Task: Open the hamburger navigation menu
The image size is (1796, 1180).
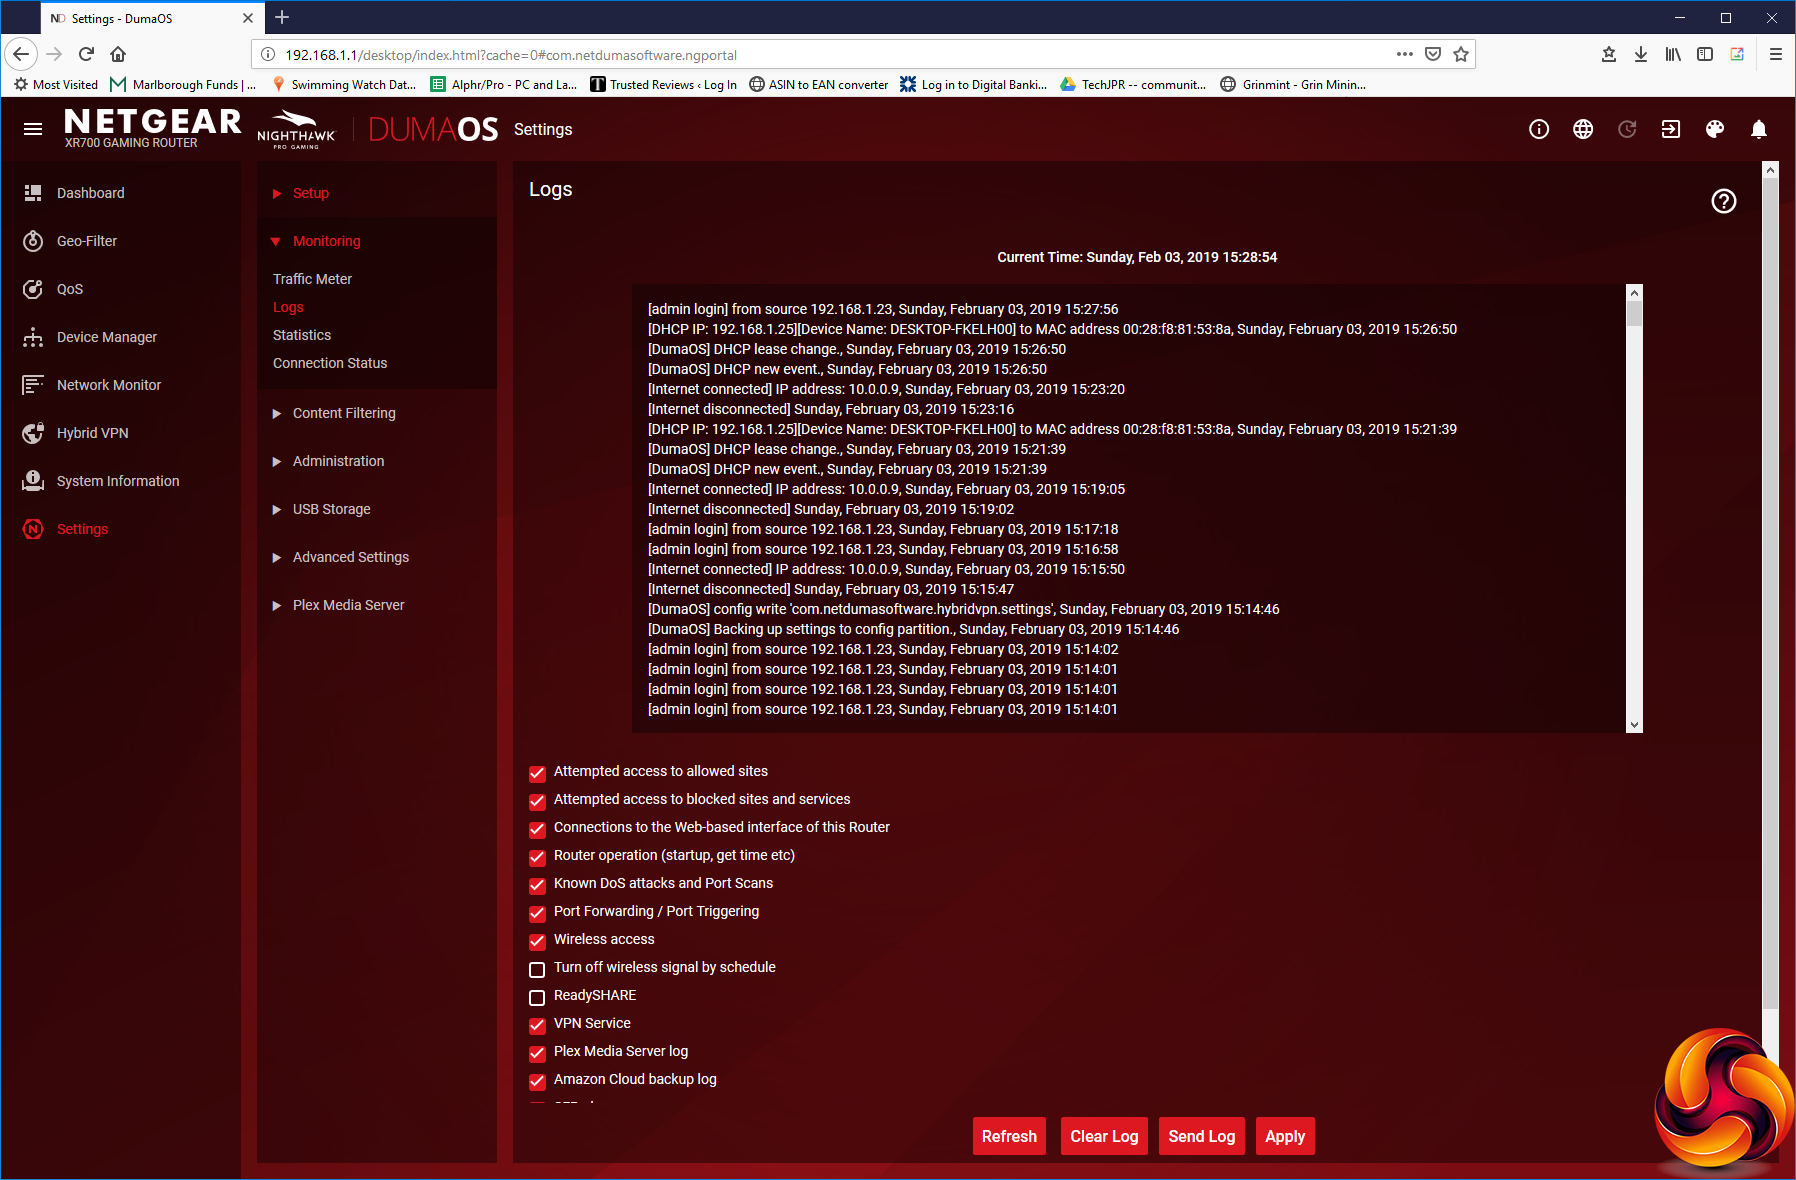Action: tap(33, 129)
